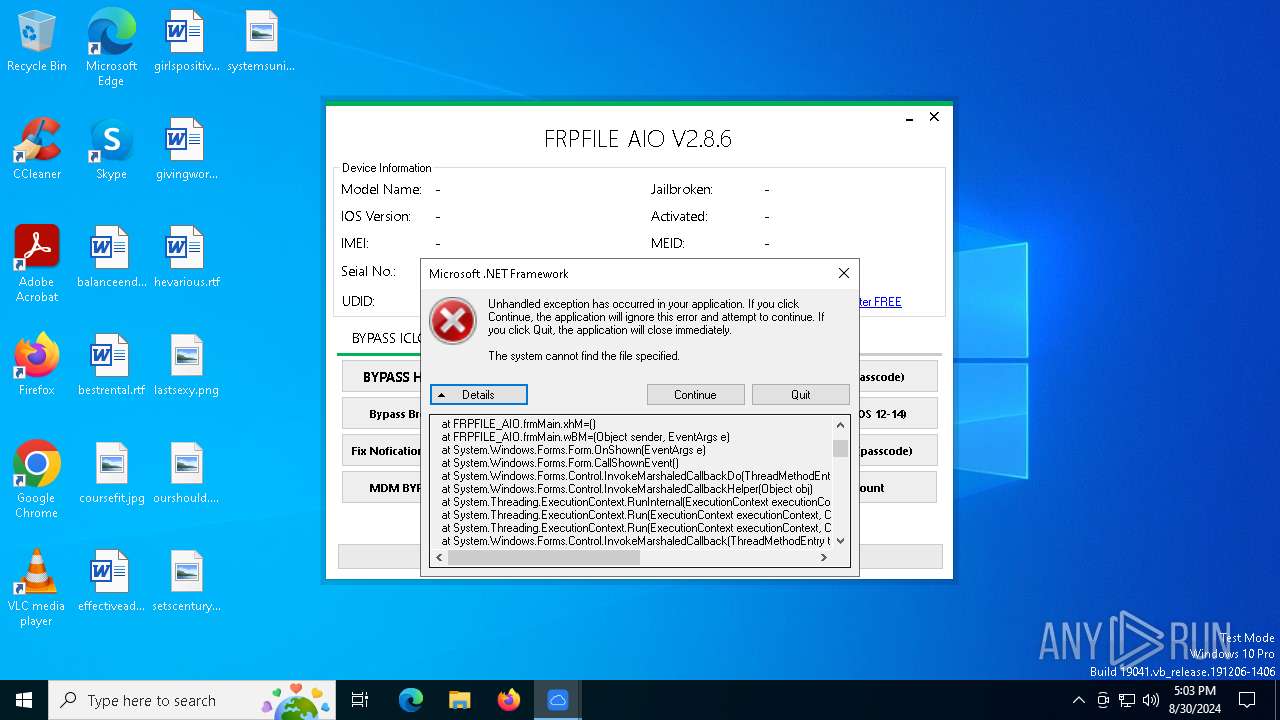Click the error dialog's red X icon

pos(453,321)
